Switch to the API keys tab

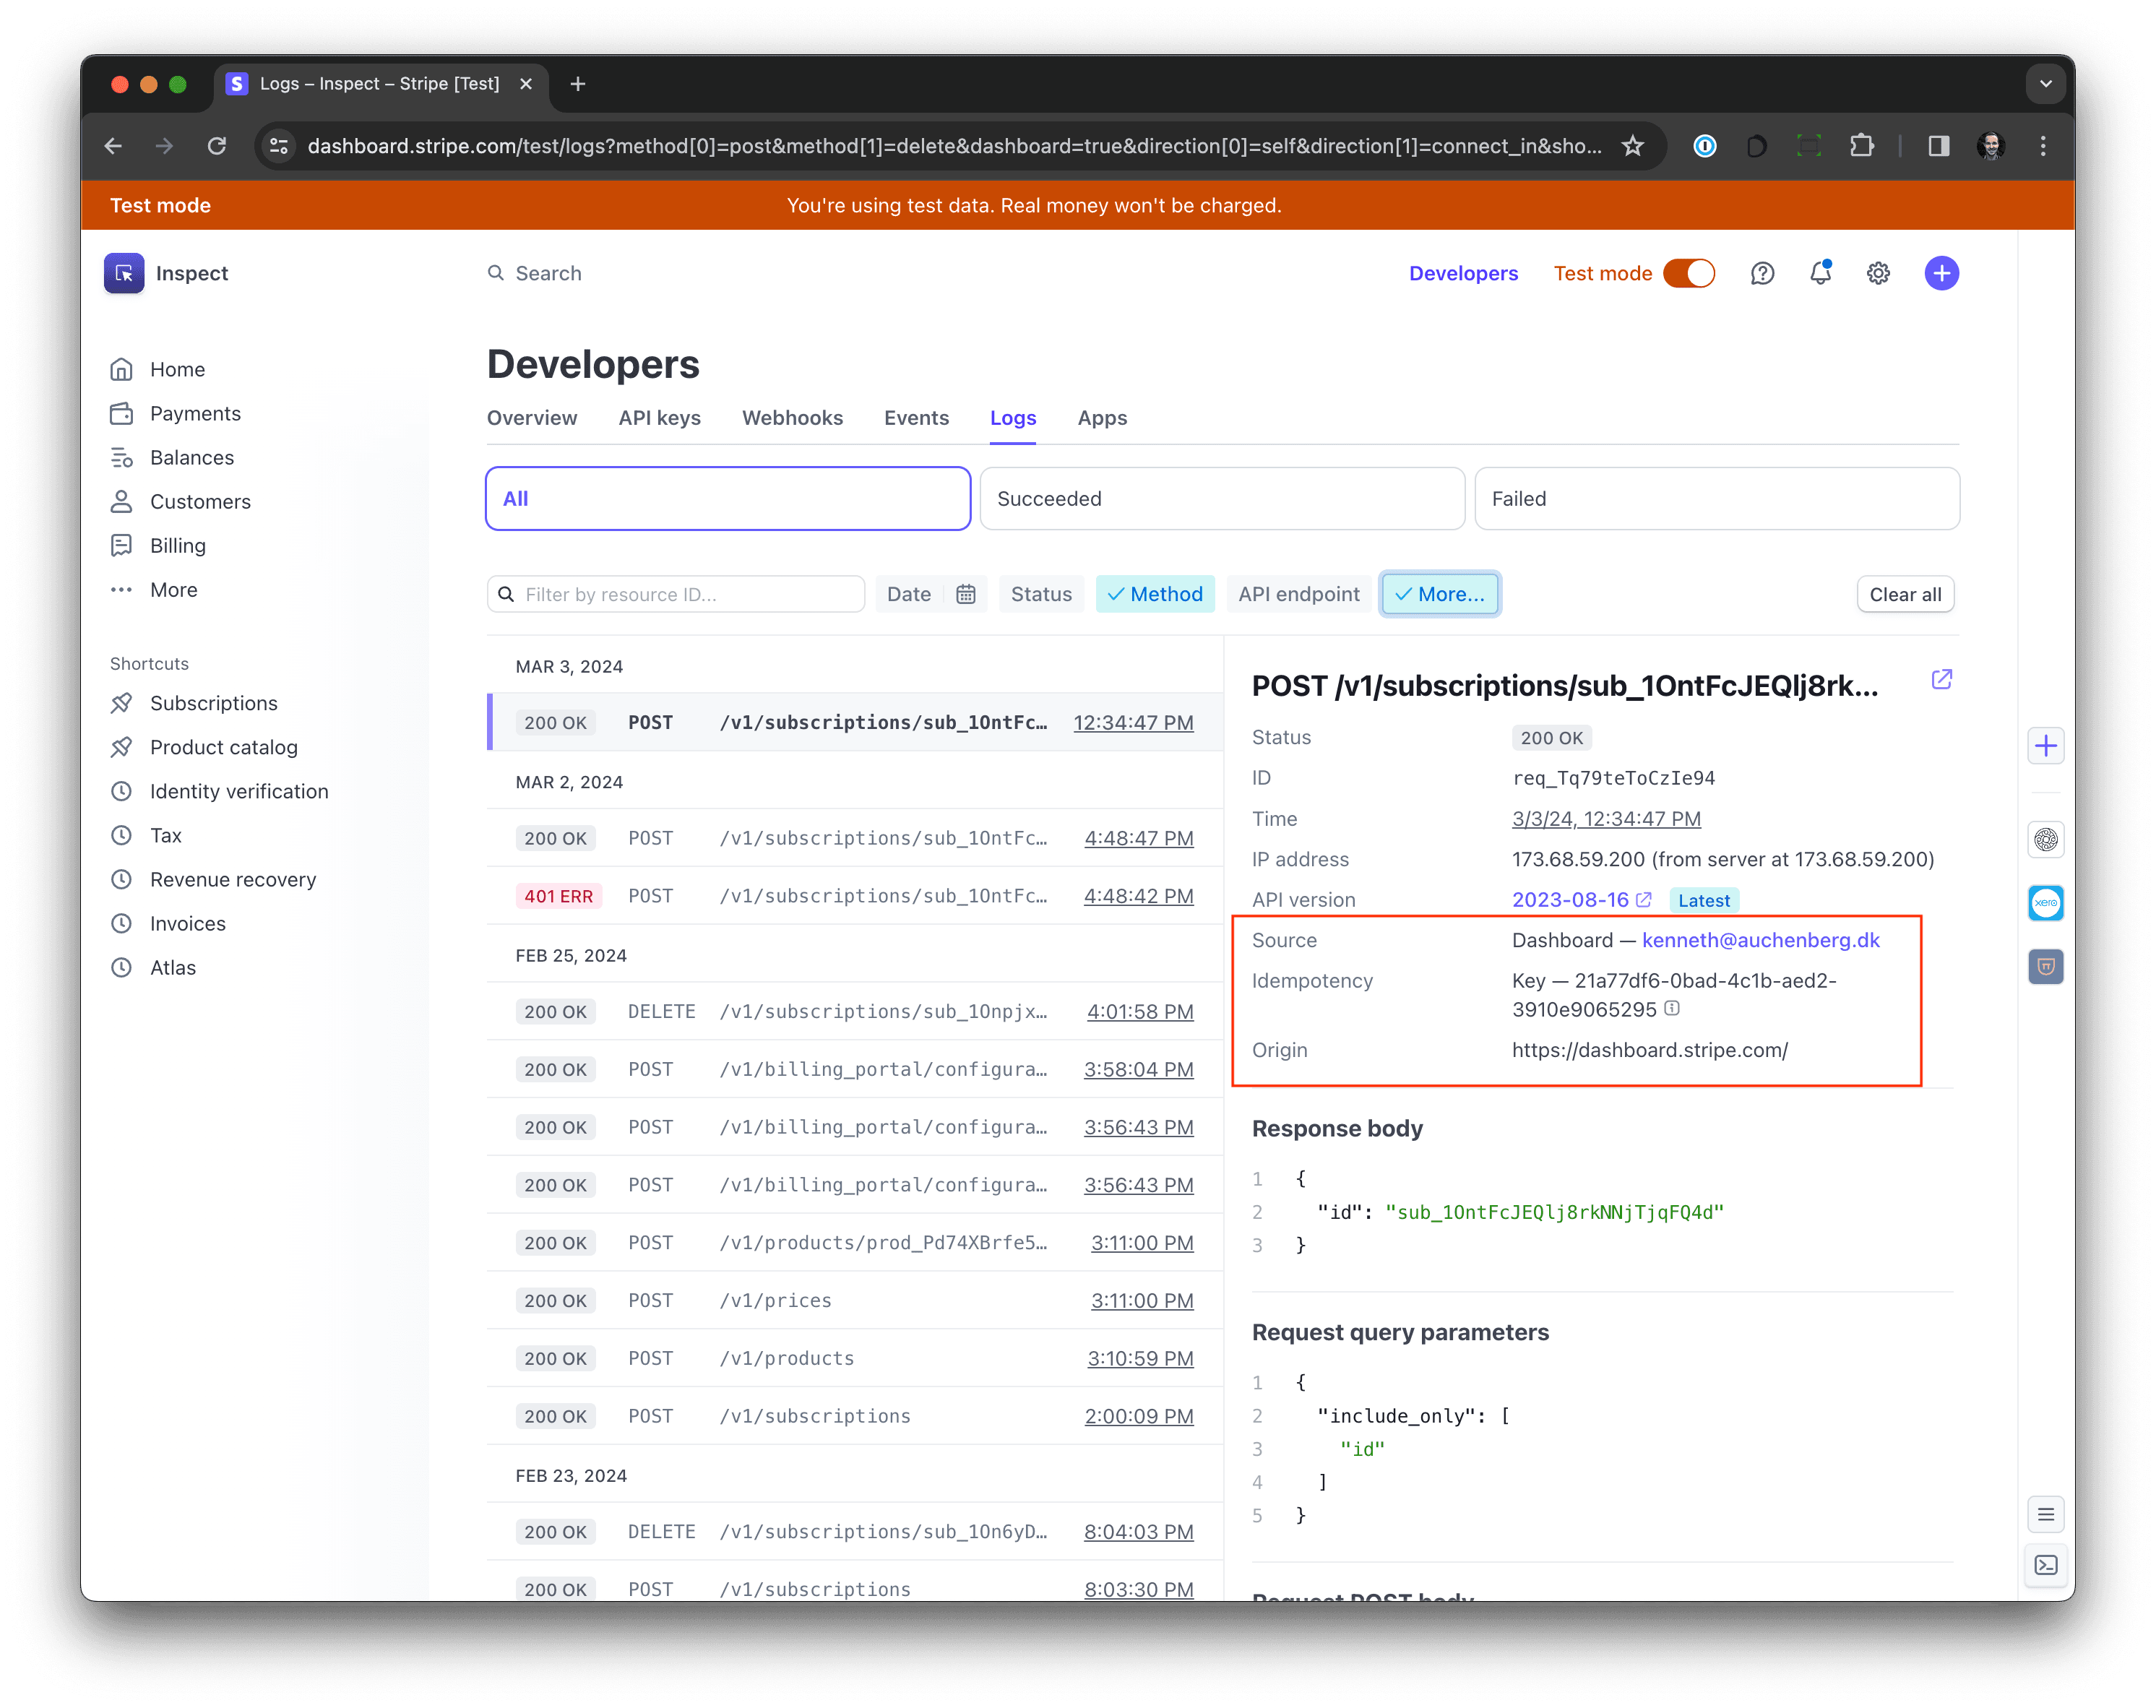click(659, 417)
